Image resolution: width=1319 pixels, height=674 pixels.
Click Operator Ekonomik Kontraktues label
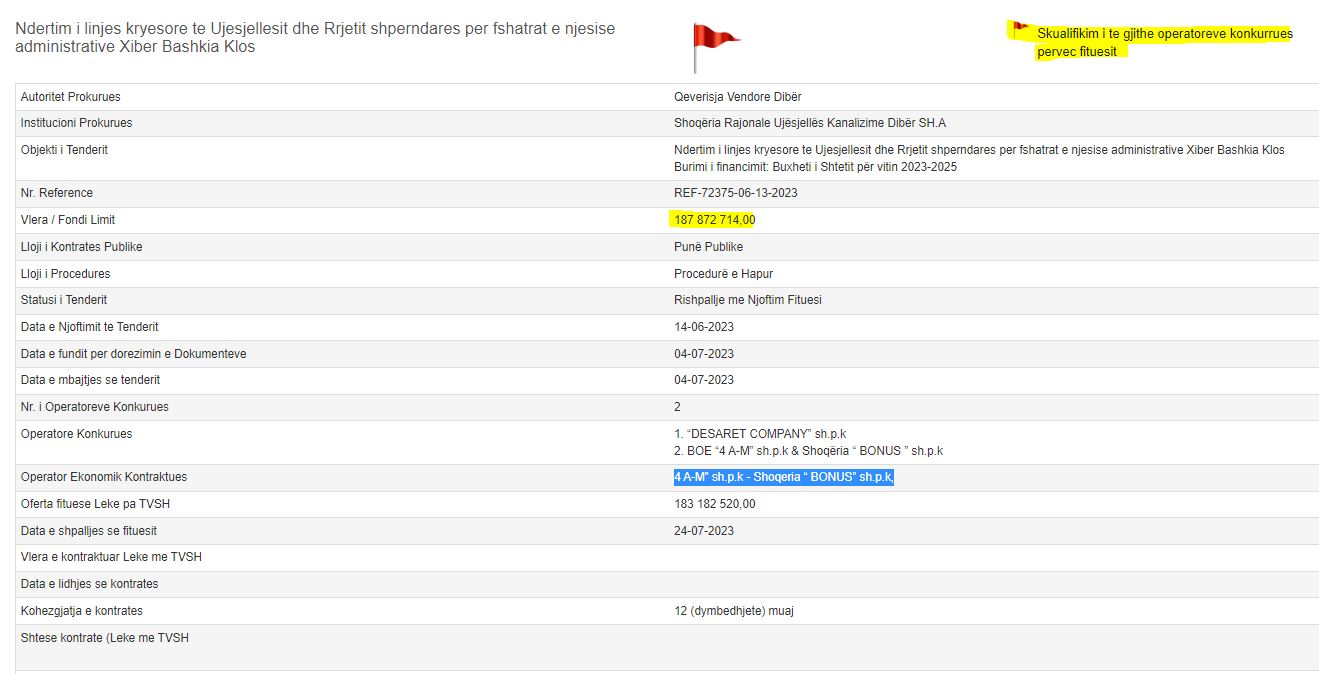(104, 477)
